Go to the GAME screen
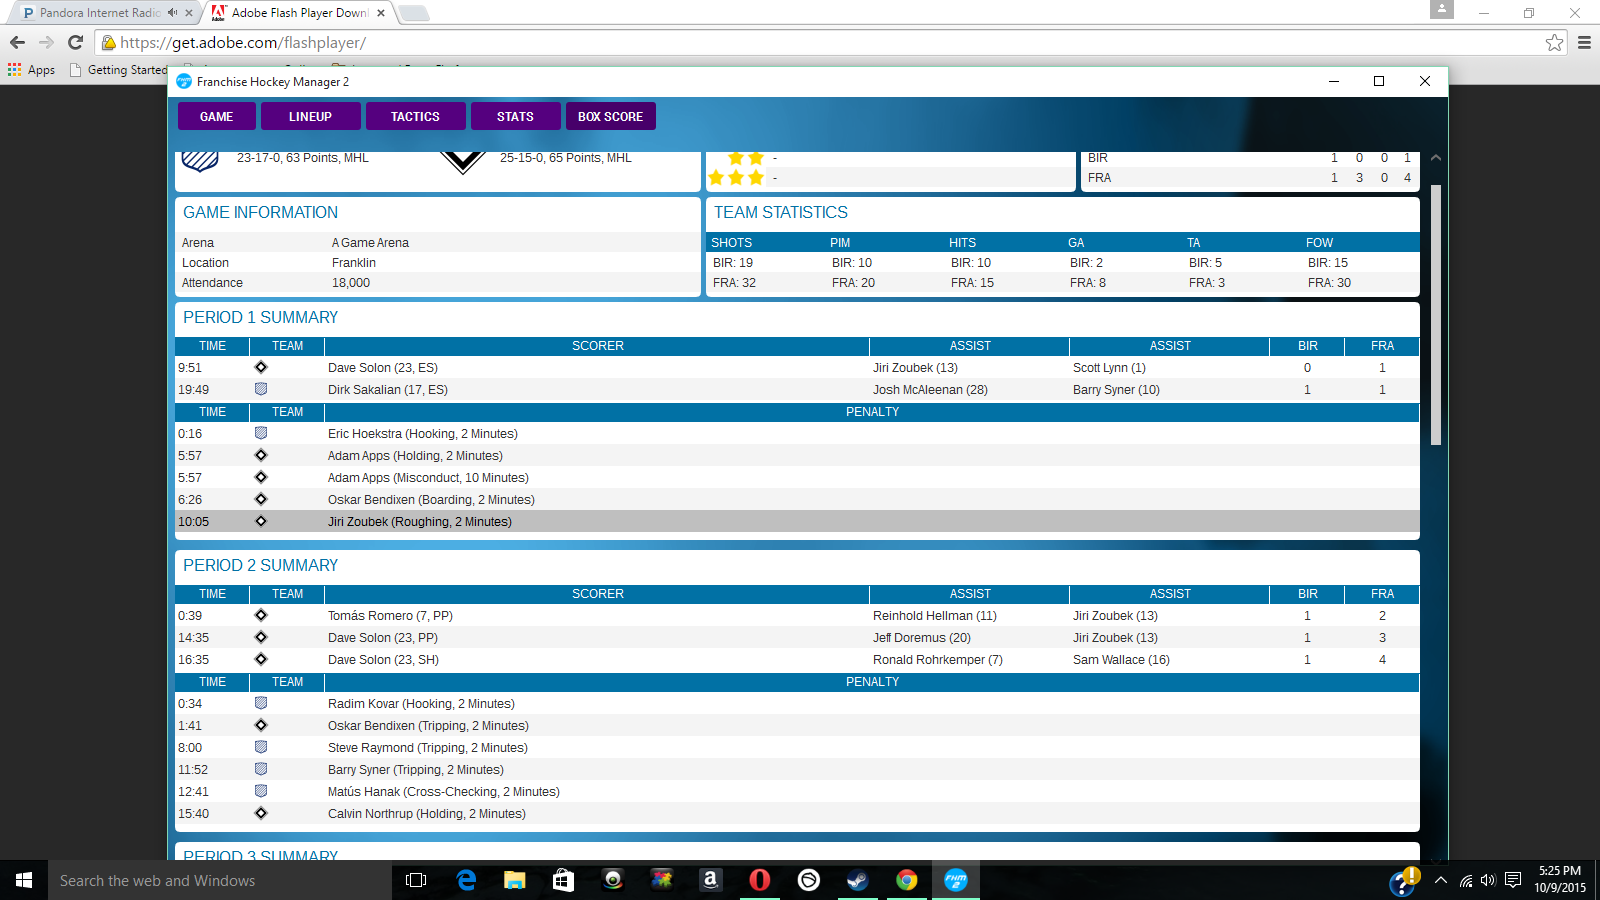 click(216, 117)
